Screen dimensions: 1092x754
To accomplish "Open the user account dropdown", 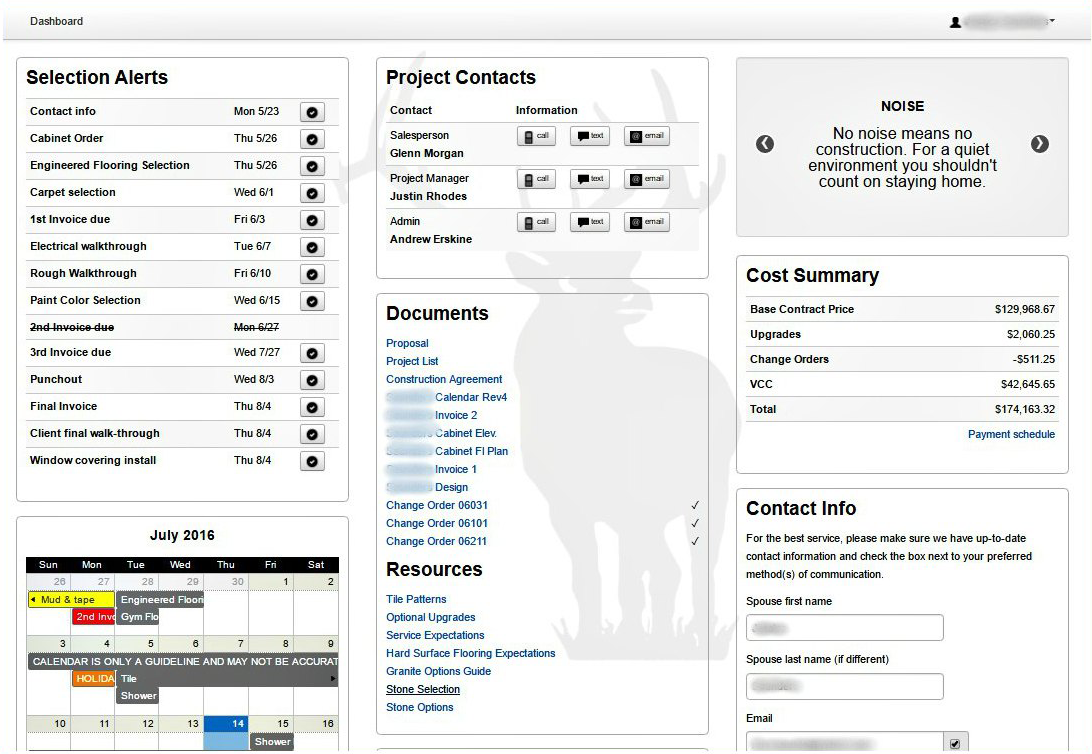I will pyautogui.click(x=1002, y=22).
